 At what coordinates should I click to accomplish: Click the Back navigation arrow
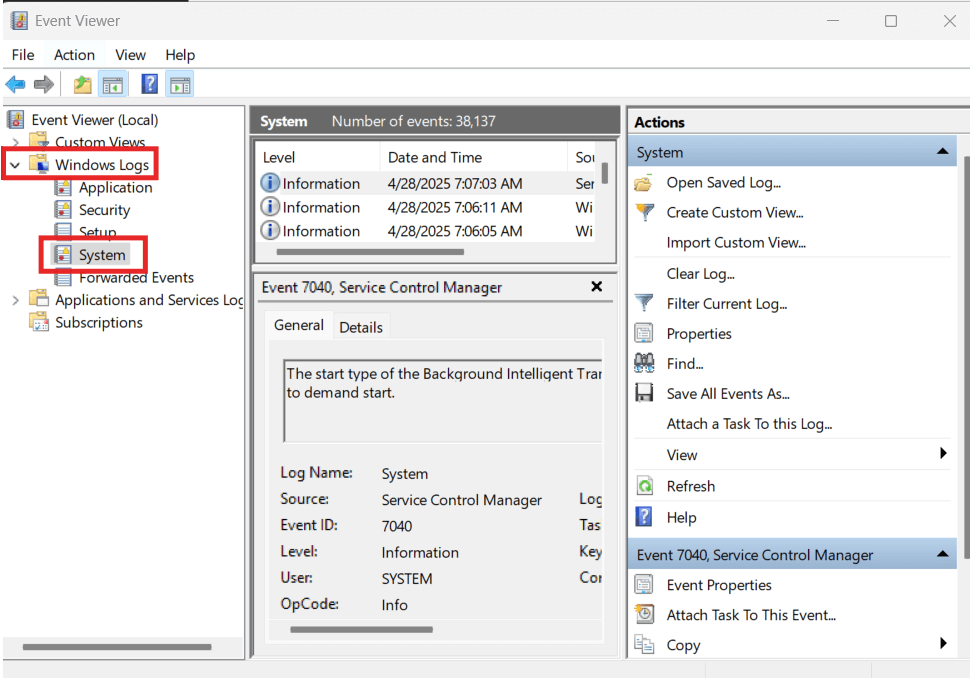[x=15, y=84]
